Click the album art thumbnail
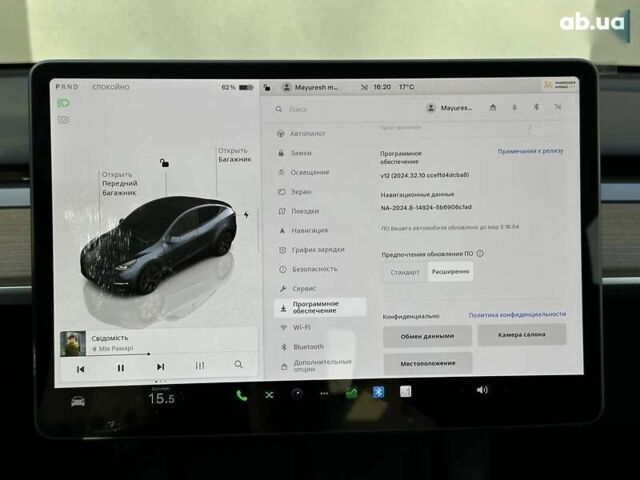The height and width of the screenshot is (480, 640). point(73,344)
